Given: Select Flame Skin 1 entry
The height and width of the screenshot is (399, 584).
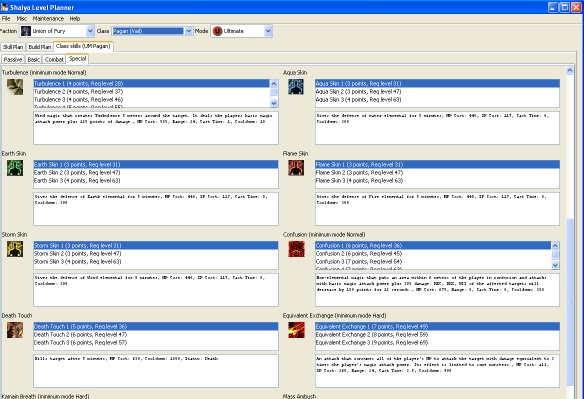Looking at the screenshot, I should [437, 164].
